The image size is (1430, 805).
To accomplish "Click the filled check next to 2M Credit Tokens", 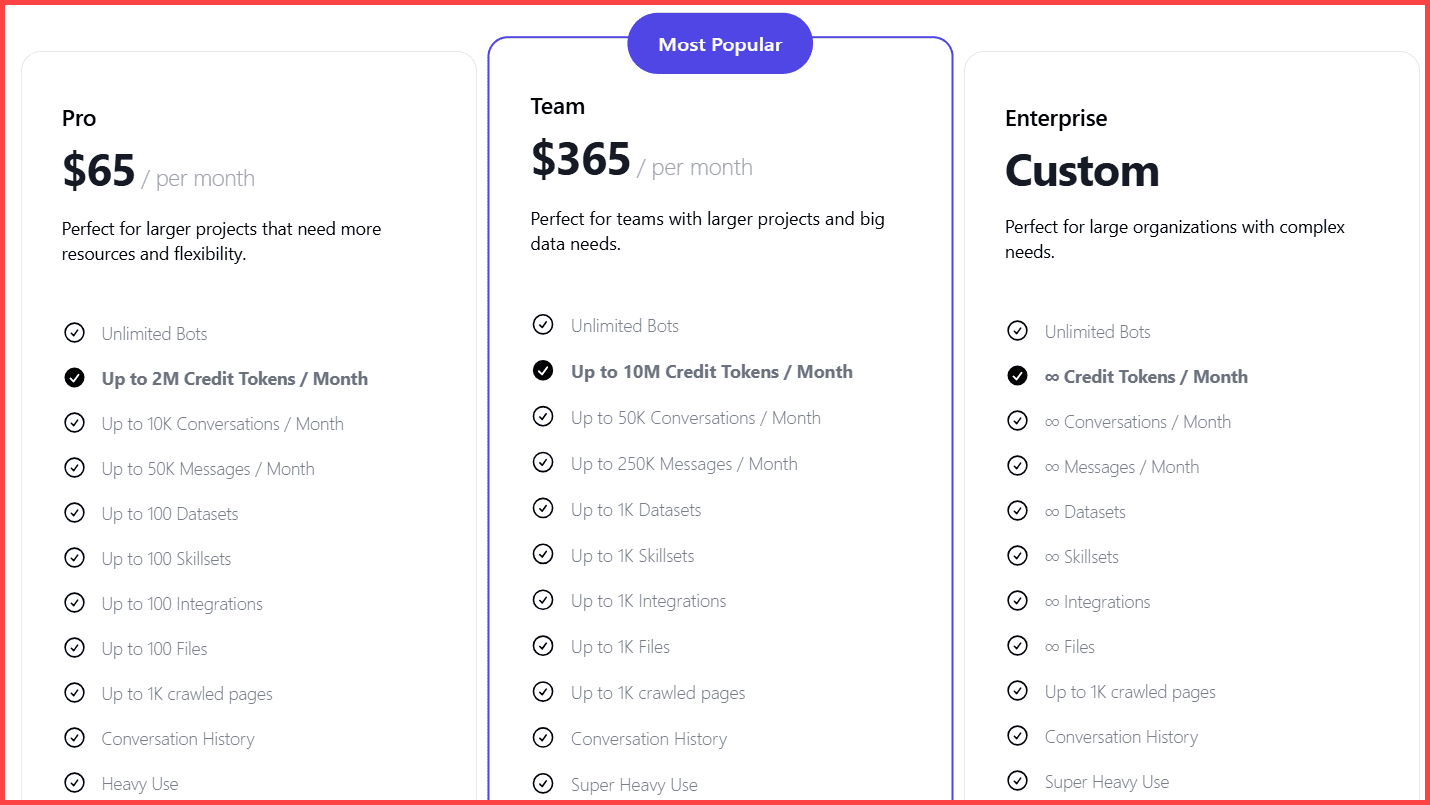I will click(74, 378).
